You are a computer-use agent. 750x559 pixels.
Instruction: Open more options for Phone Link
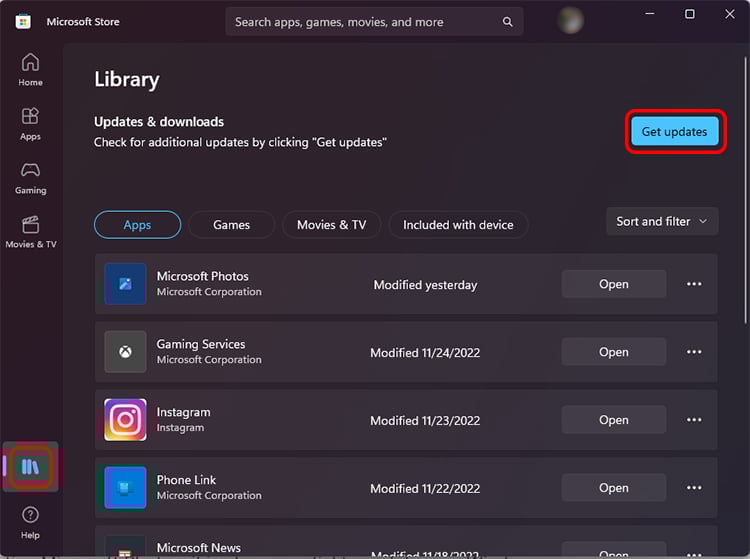tap(694, 488)
